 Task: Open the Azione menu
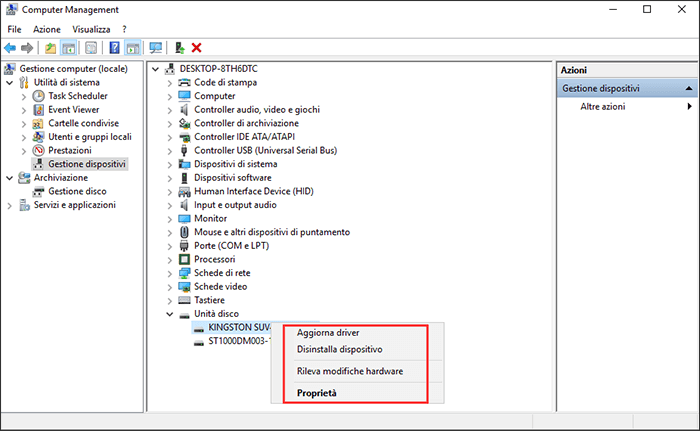(47, 29)
